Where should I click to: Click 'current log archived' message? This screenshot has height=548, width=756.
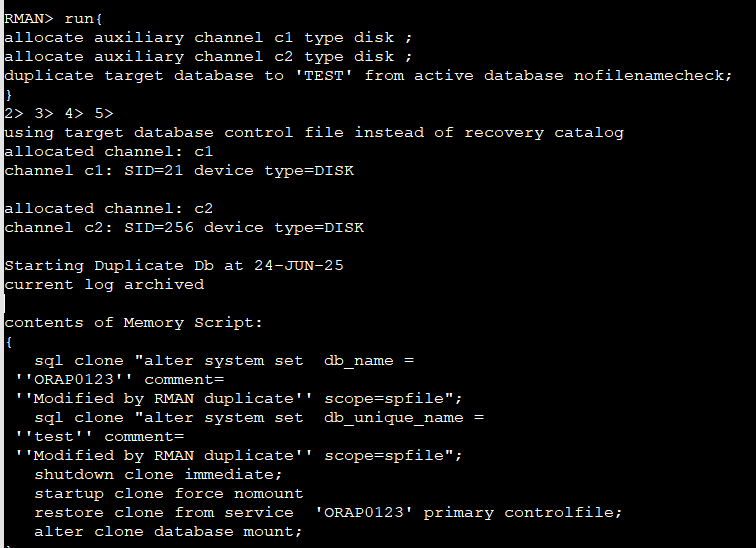(104, 285)
